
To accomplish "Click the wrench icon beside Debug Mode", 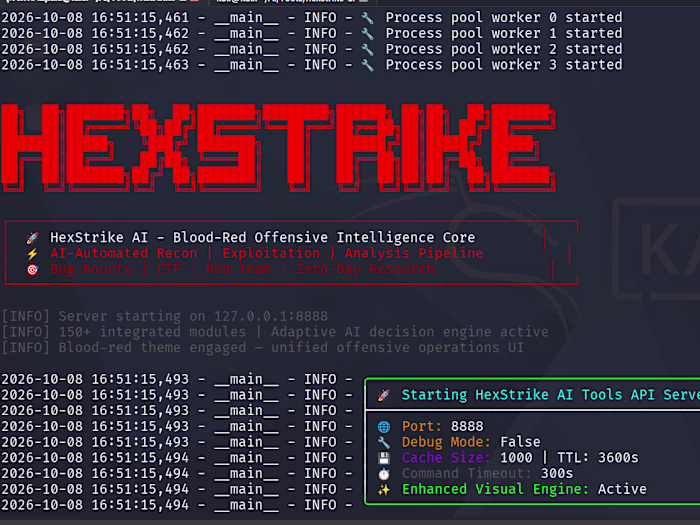I will (383, 442).
